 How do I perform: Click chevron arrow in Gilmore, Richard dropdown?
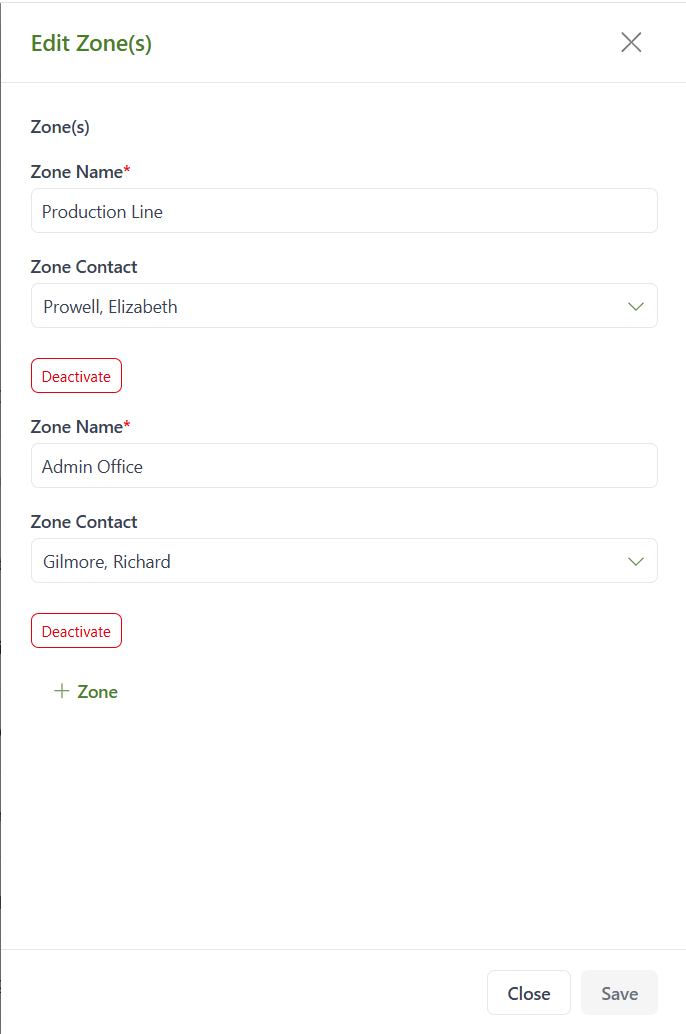pyautogui.click(x=636, y=561)
